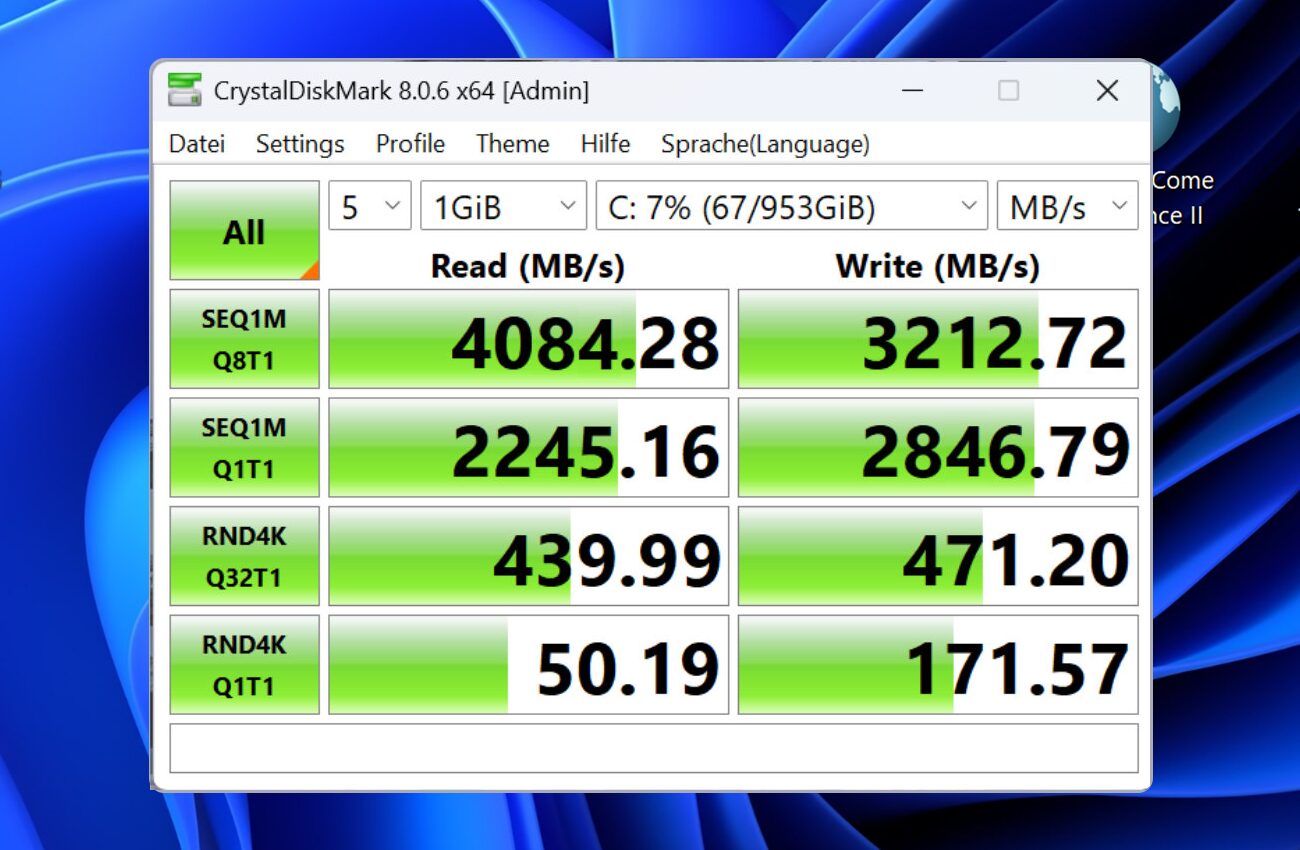The width and height of the screenshot is (1300, 850).
Task: Click the empty comment field at bottom
Action: 654,748
